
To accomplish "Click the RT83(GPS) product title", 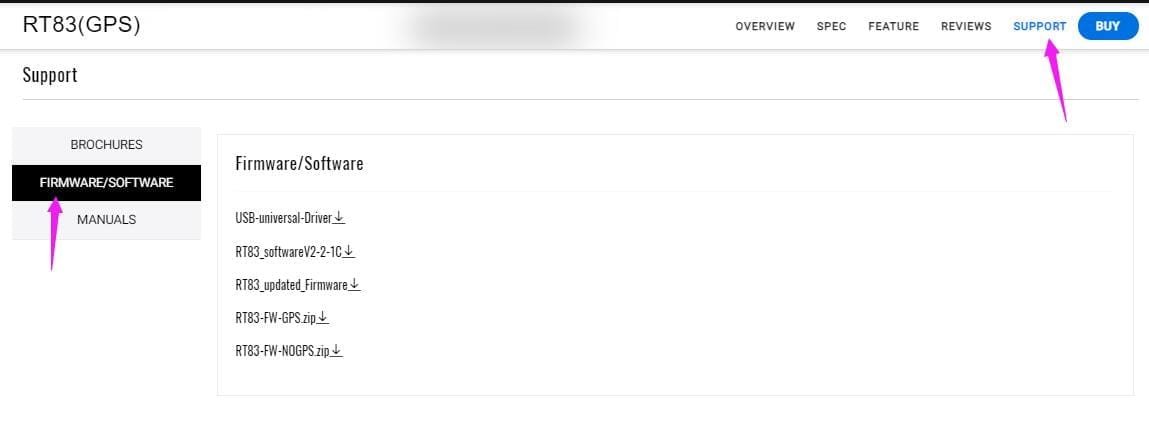I will pos(81,25).
